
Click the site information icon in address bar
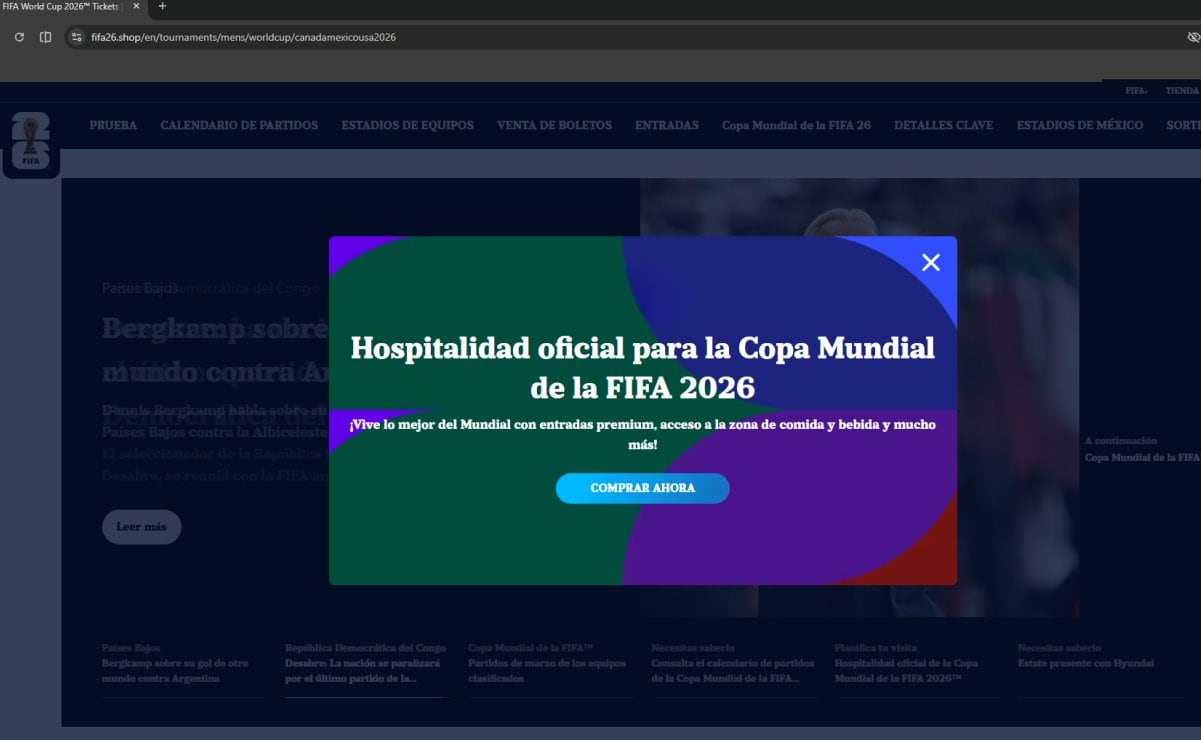click(x=76, y=37)
